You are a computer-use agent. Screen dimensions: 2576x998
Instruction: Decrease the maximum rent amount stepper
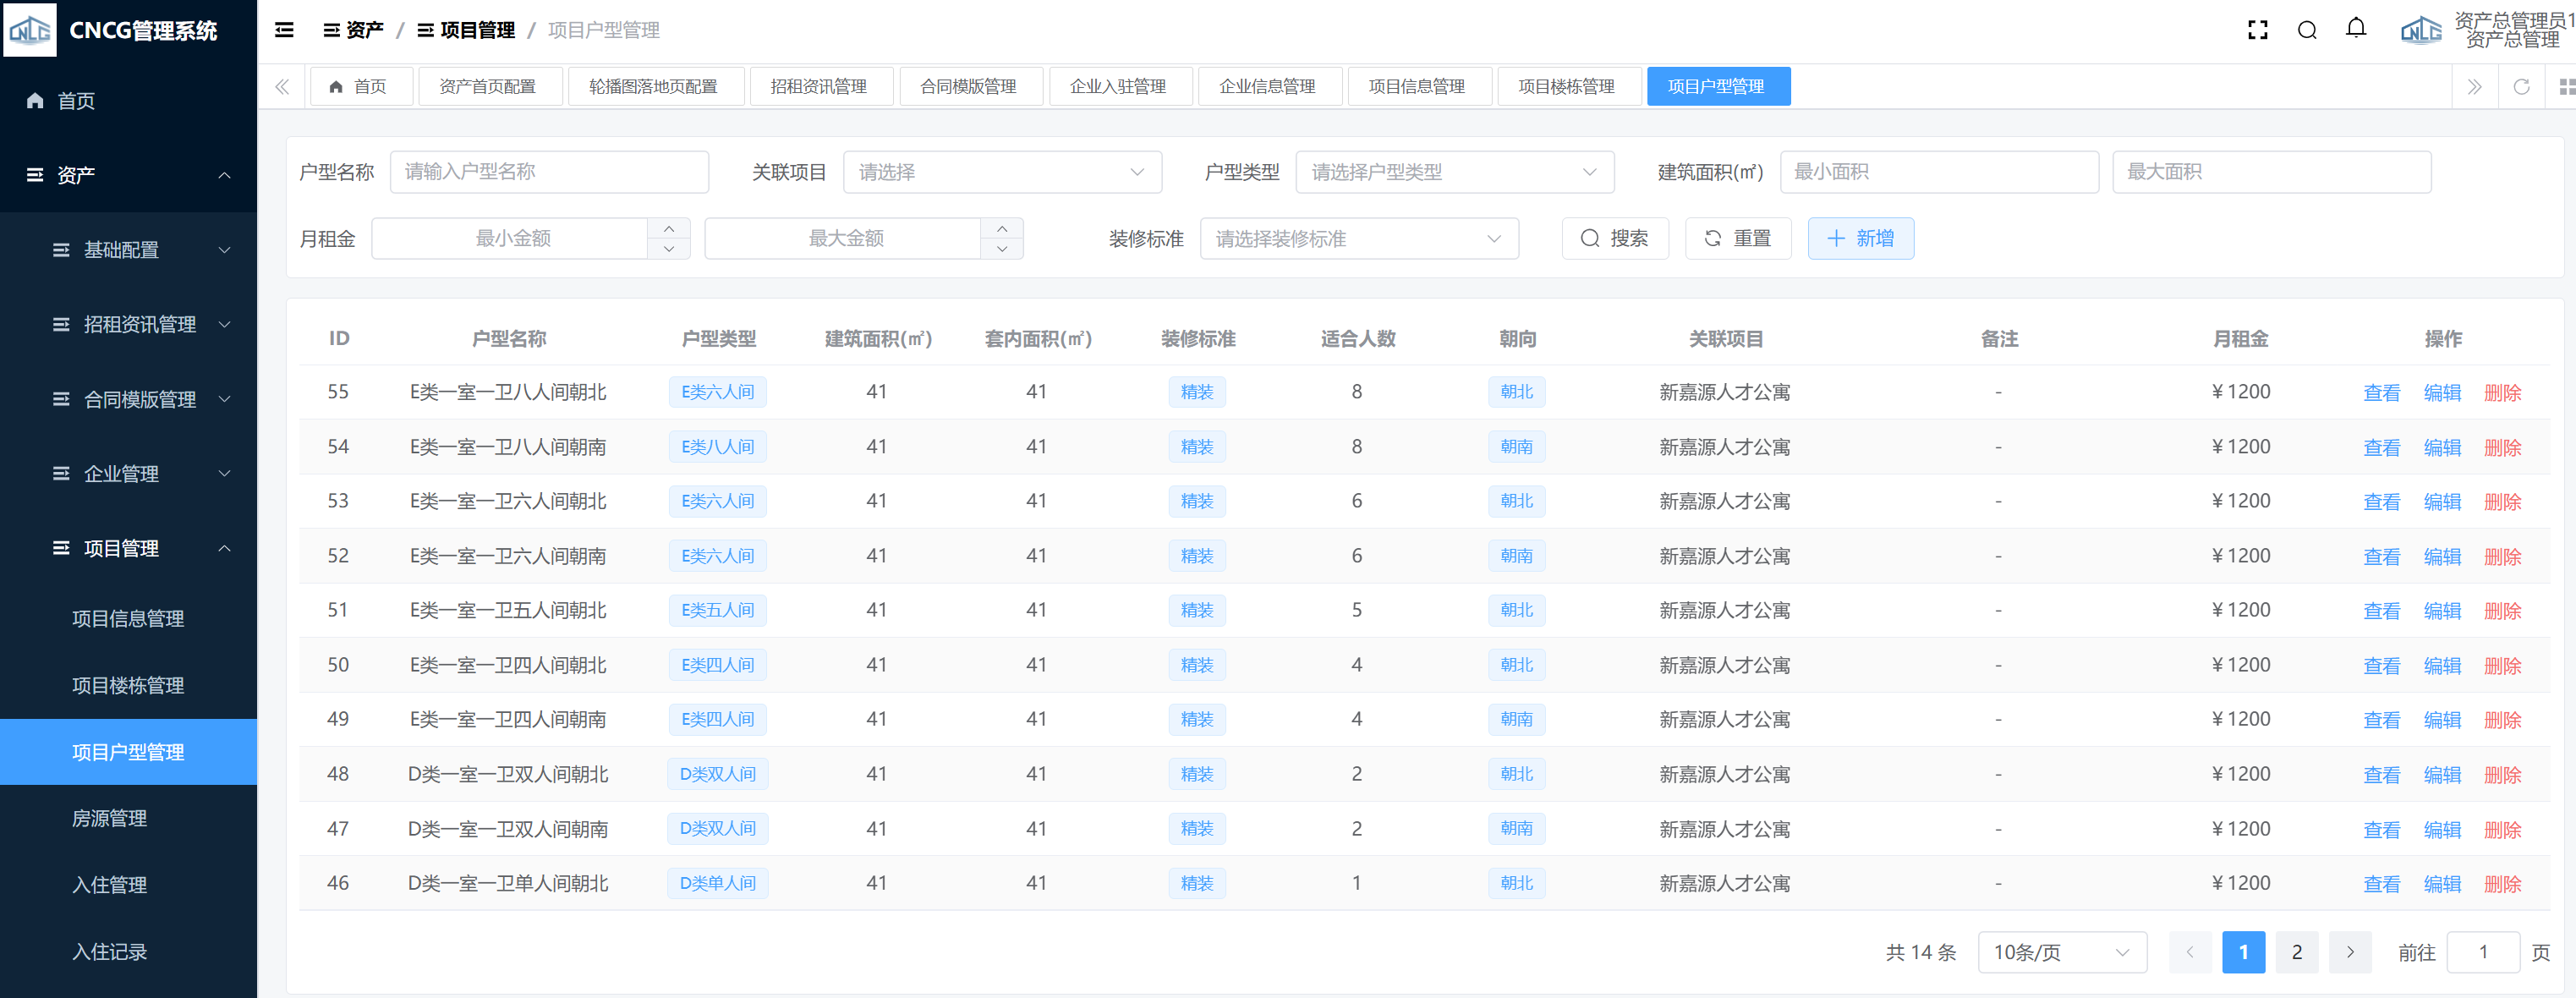click(x=1002, y=249)
